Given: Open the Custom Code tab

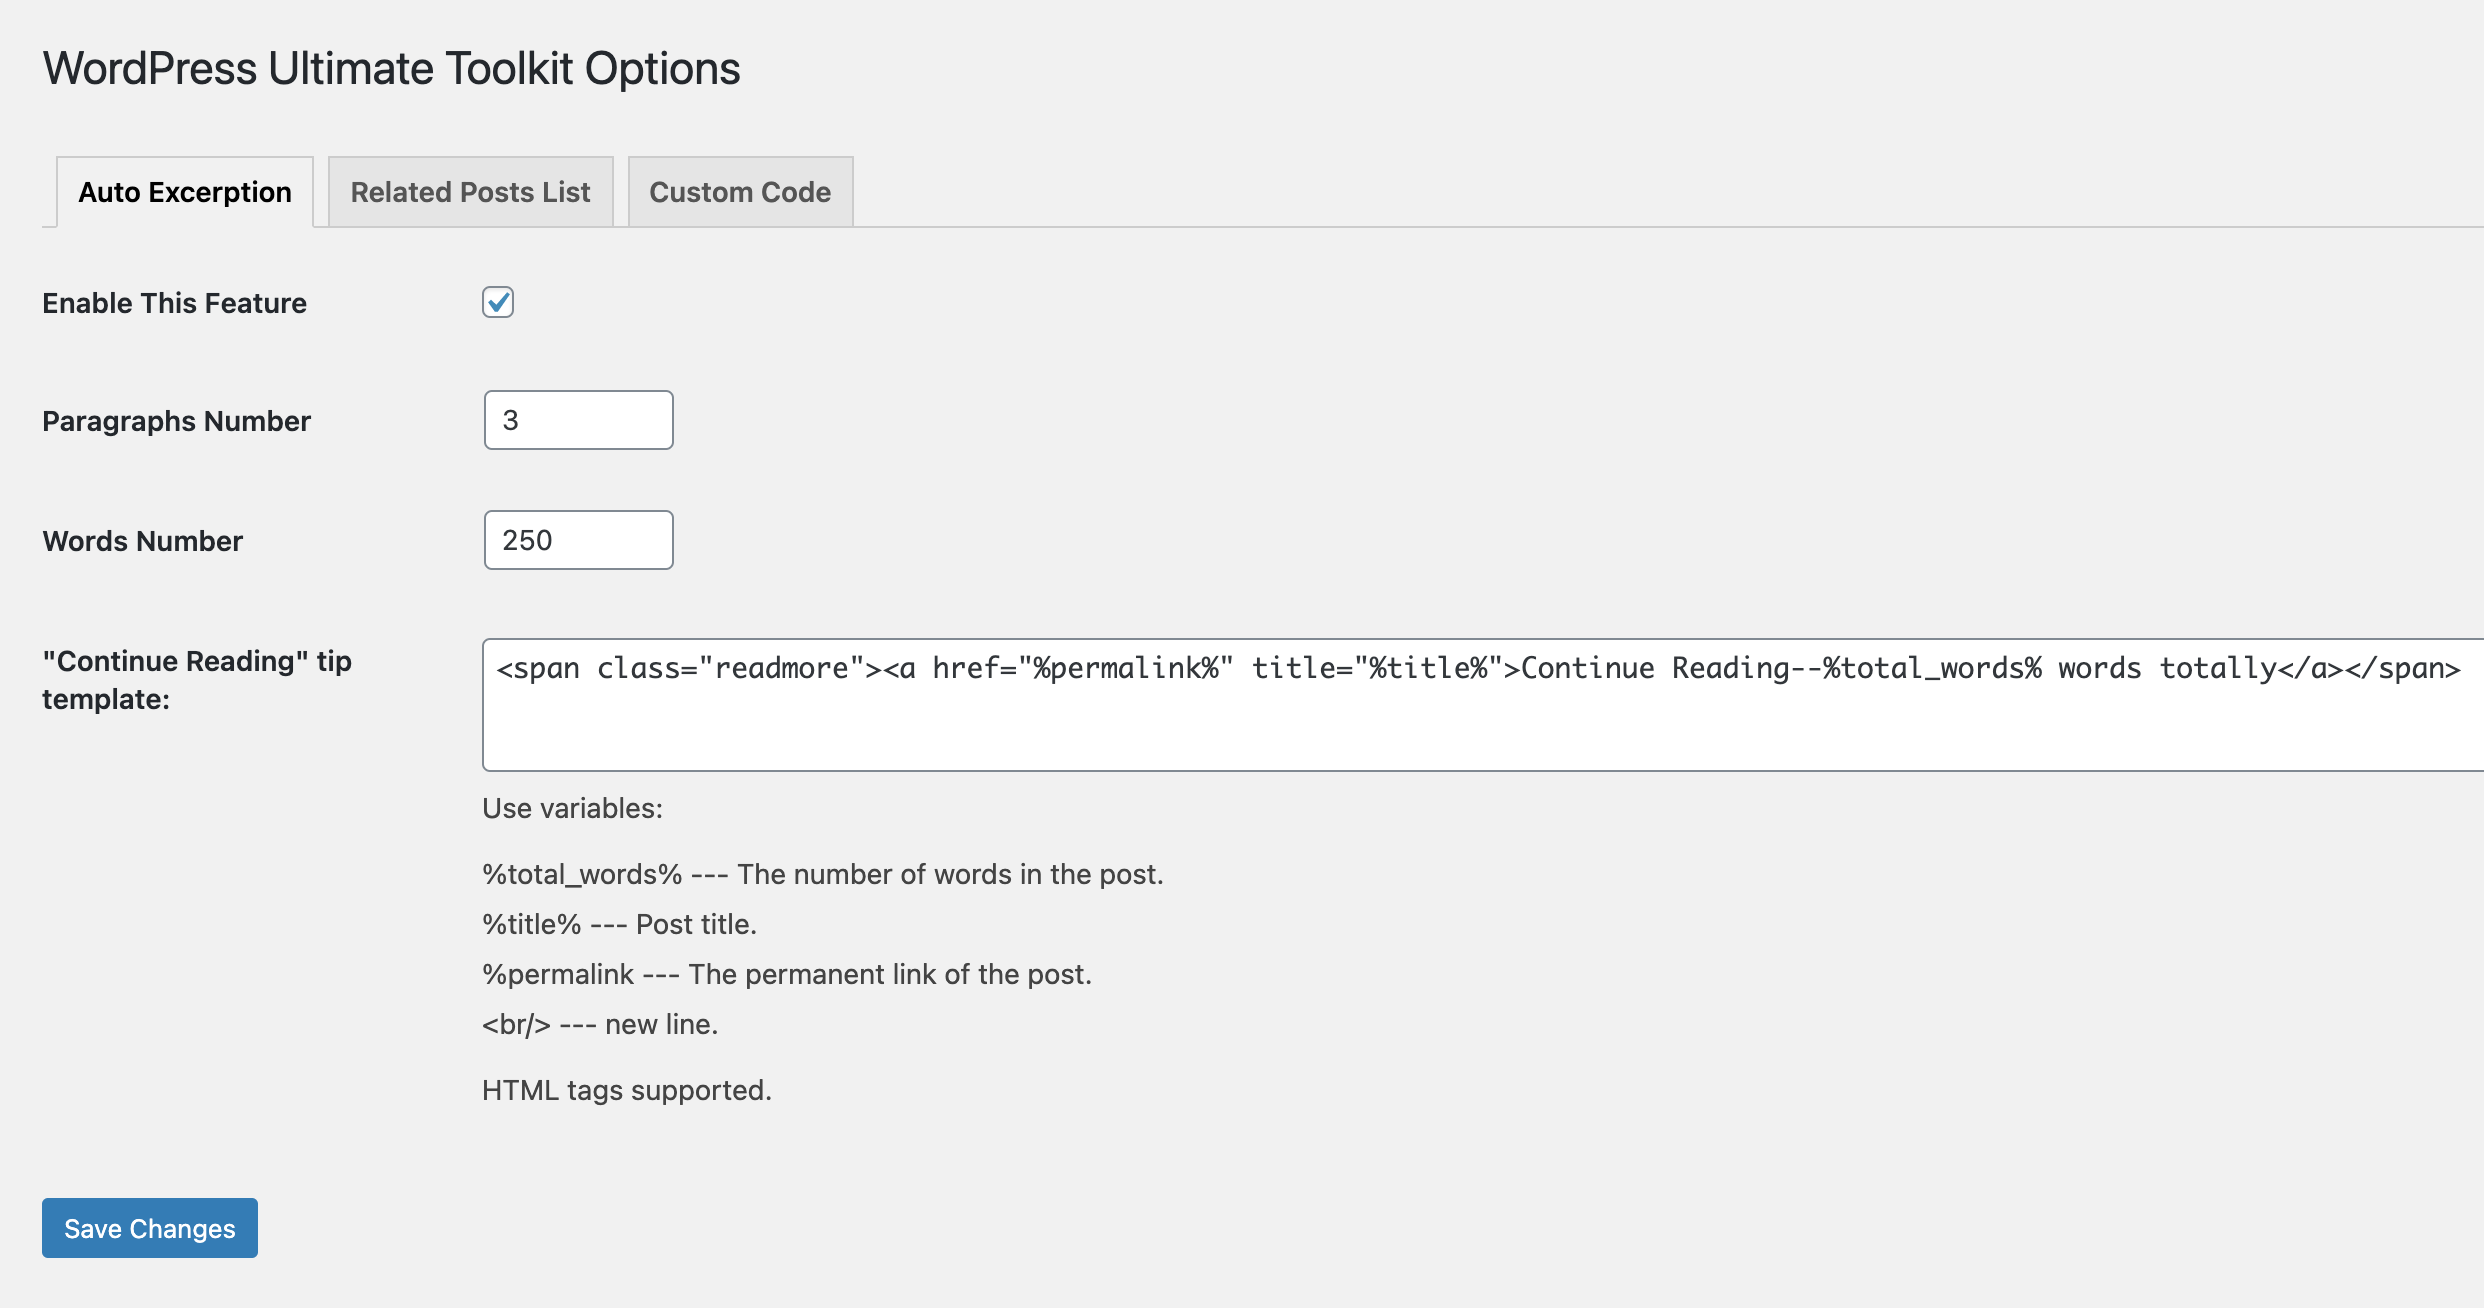Looking at the screenshot, I should tap(740, 192).
